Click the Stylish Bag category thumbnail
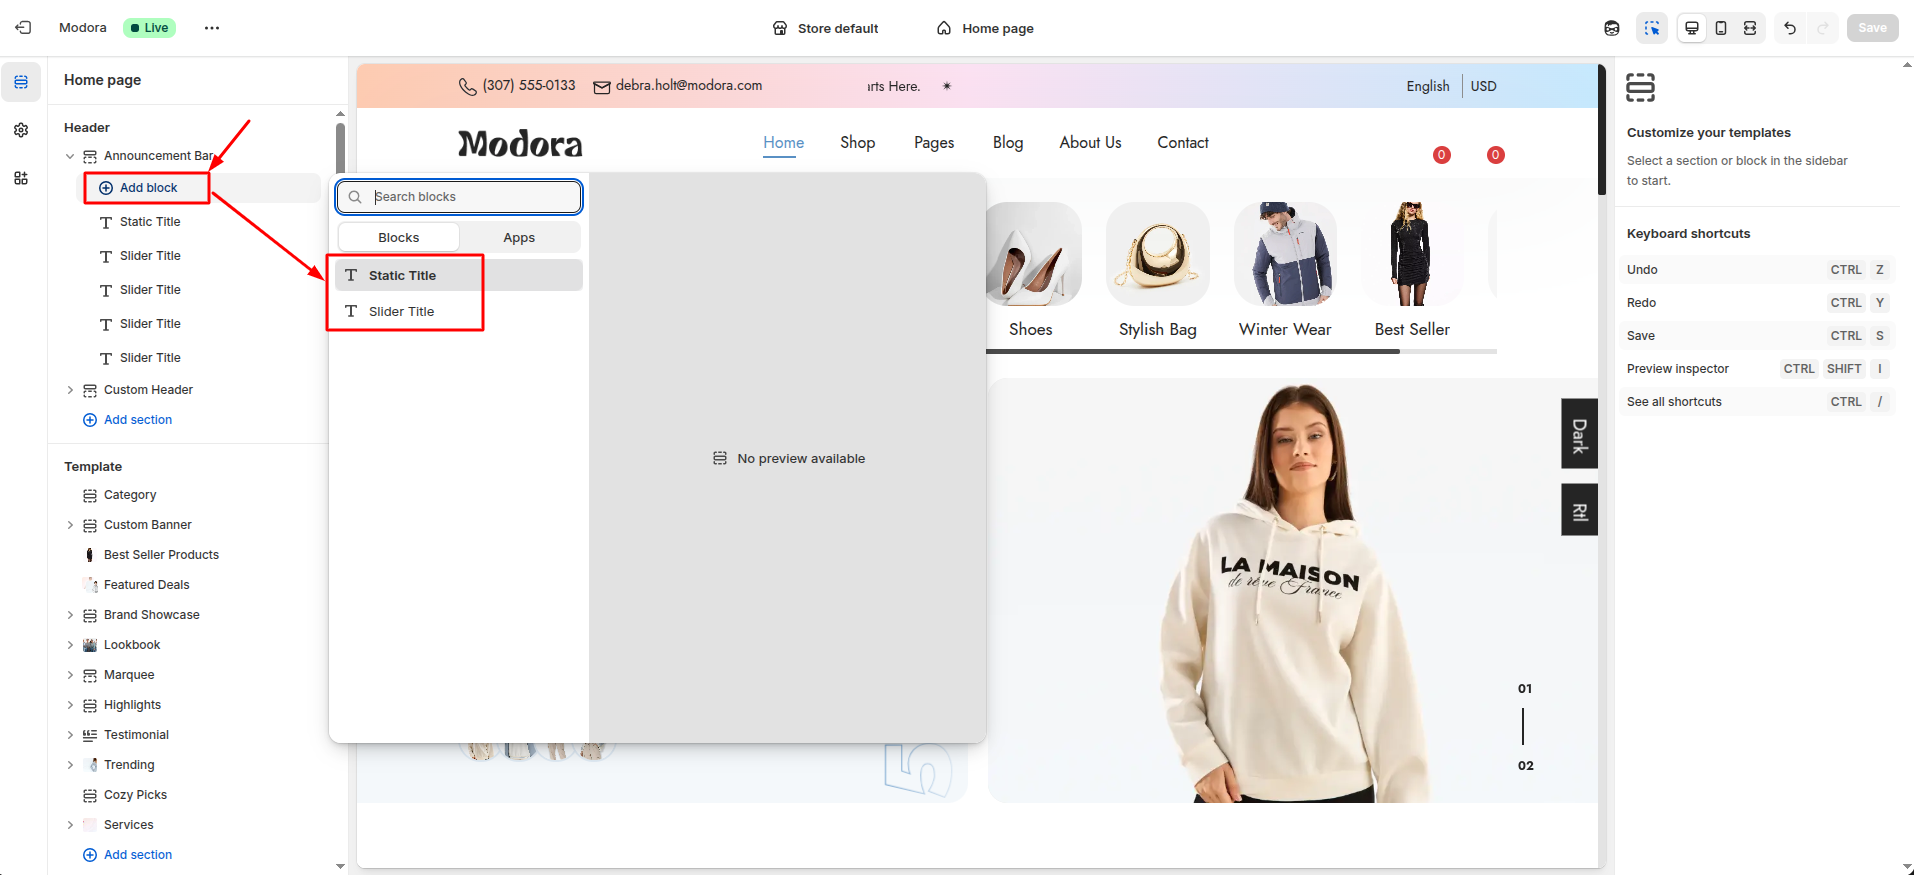1914x875 pixels. (1158, 254)
